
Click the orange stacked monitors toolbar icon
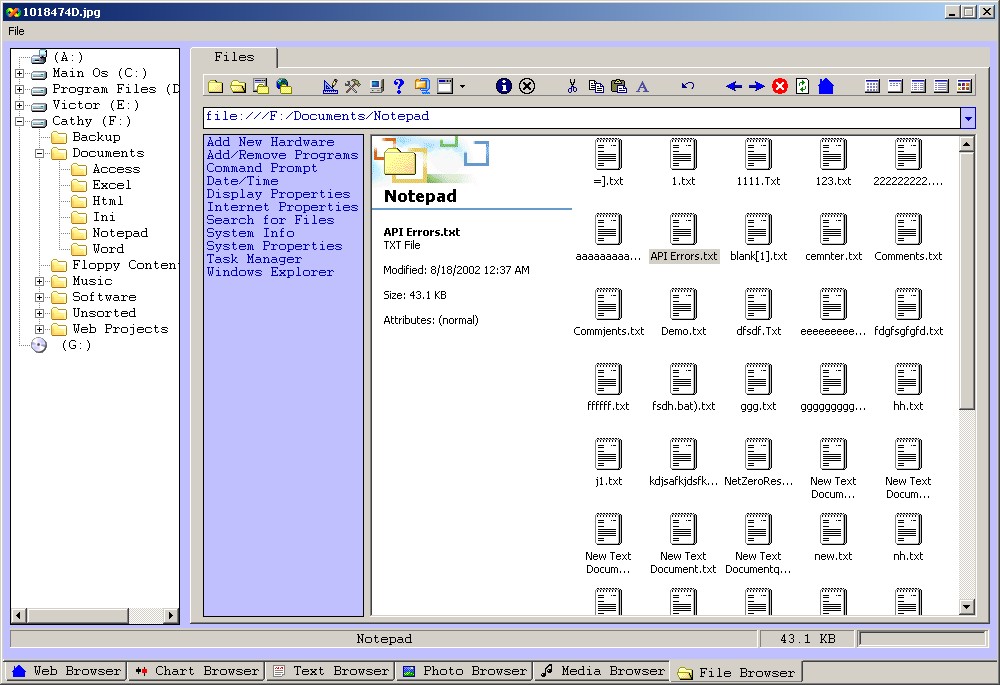[x=422, y=86]
